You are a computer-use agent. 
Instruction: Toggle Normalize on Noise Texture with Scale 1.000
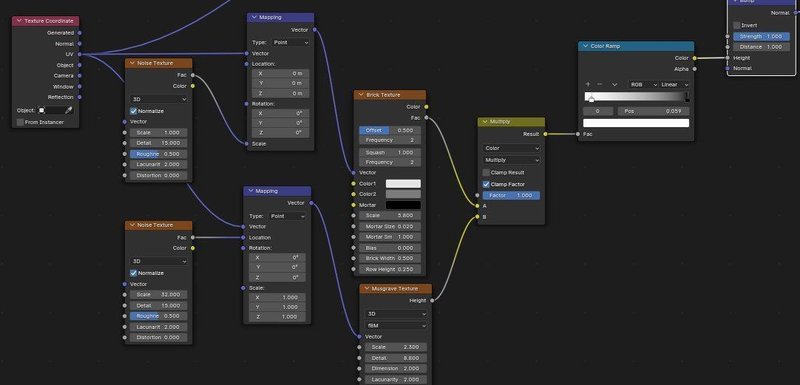pos(134,111)
